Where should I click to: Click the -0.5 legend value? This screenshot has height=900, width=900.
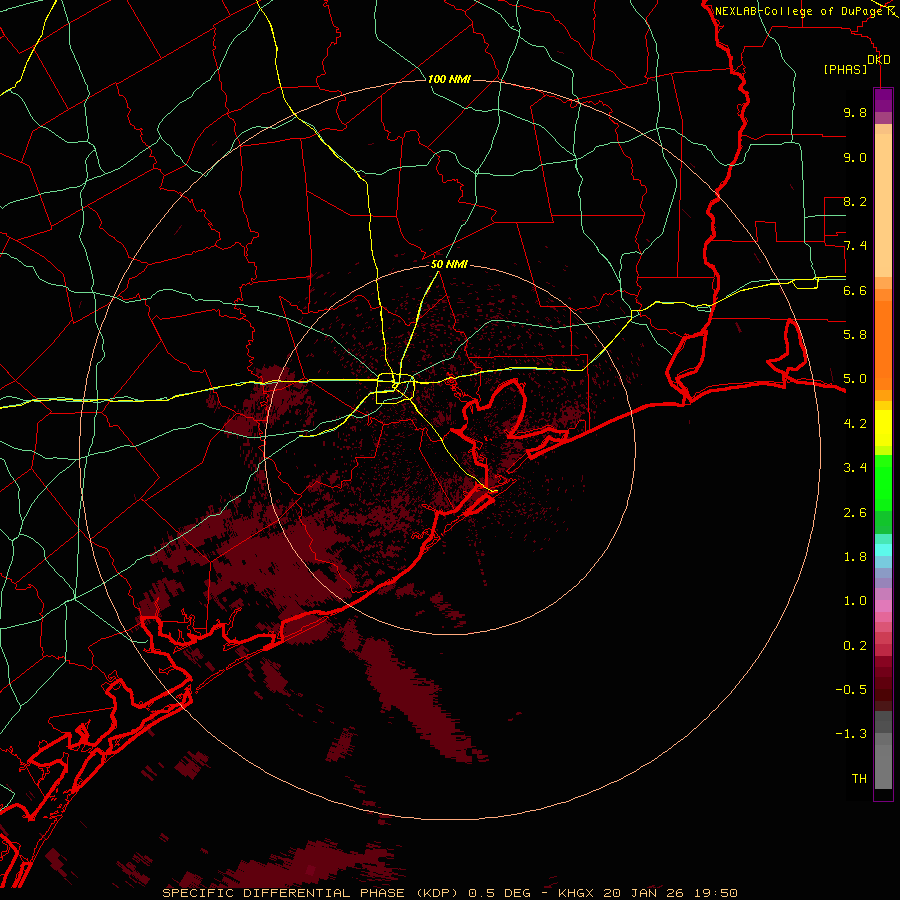(x=851, y=690)
